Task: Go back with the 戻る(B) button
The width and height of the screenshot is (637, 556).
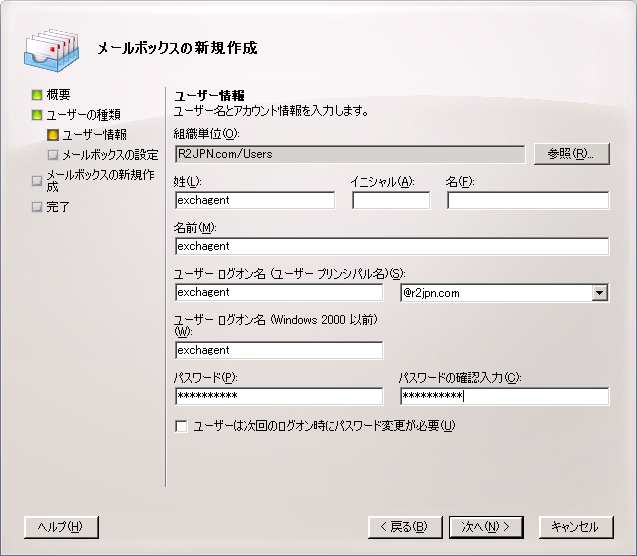Action: [405, 527]
